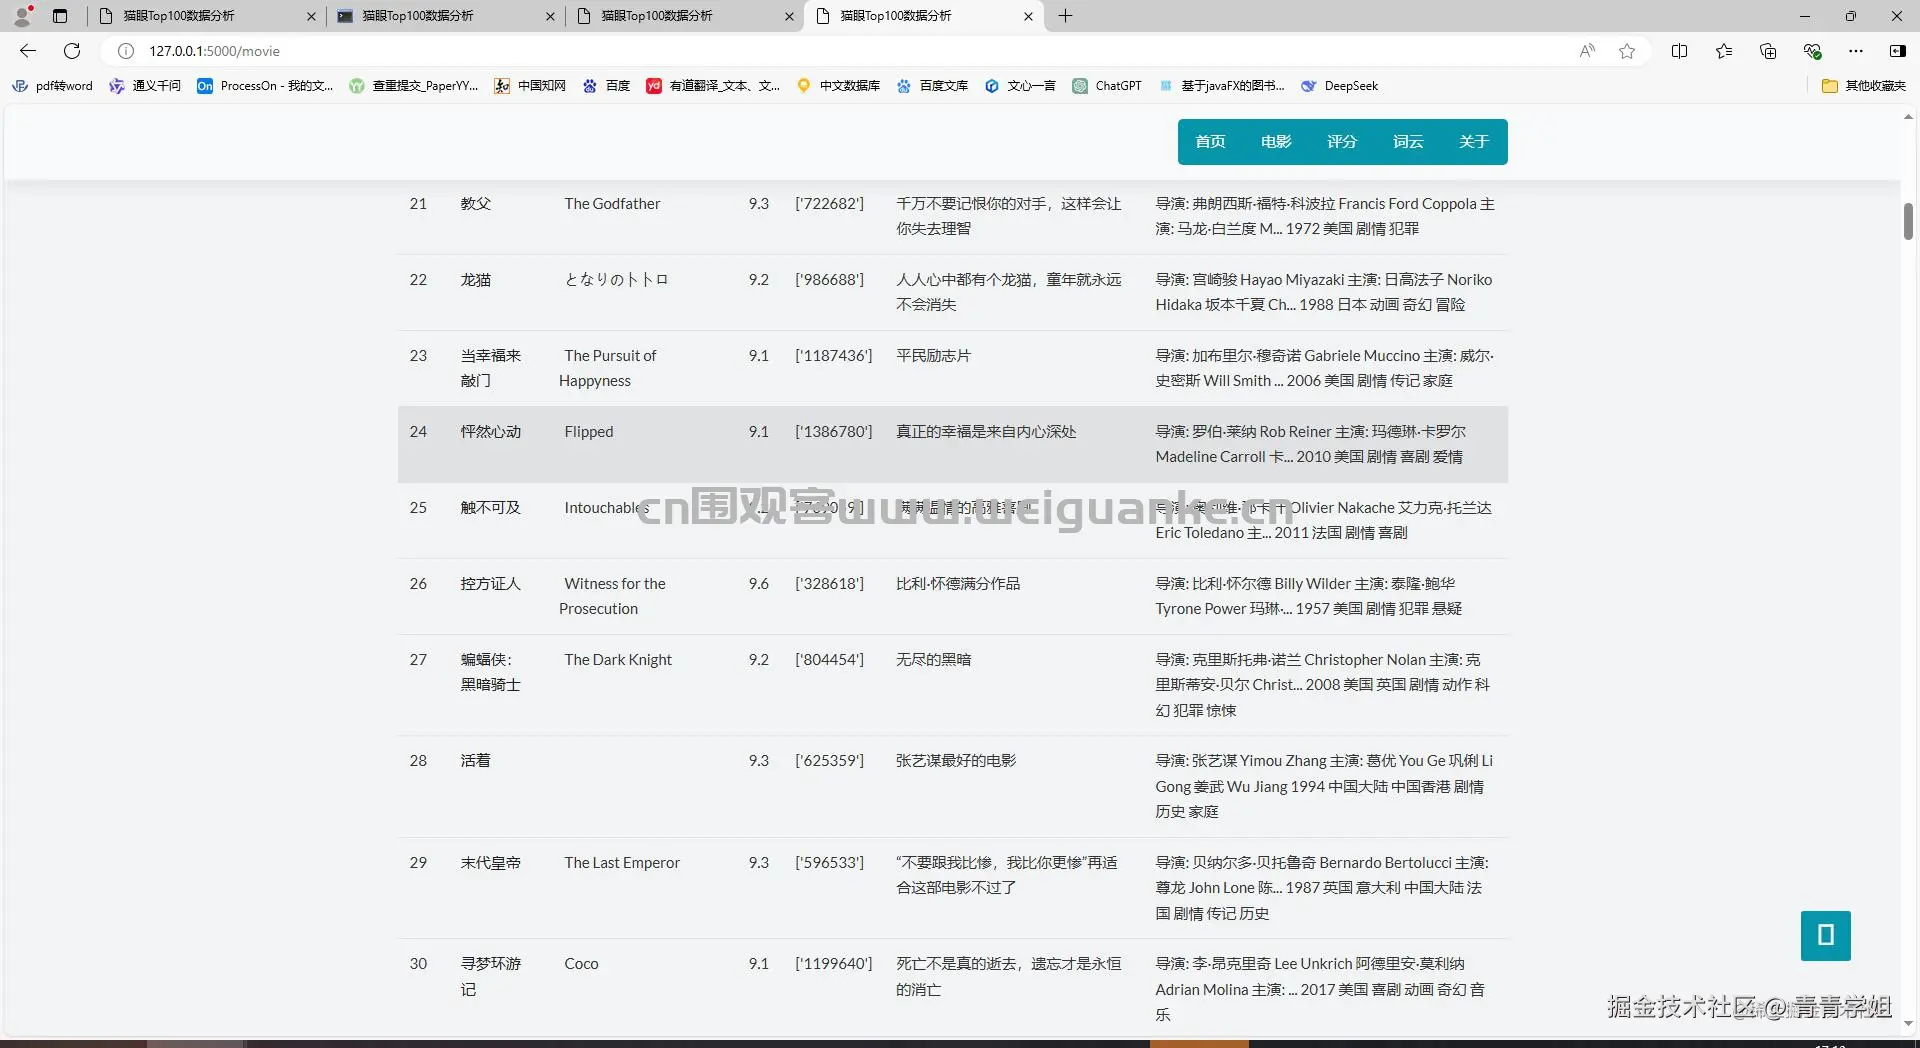The width and height of the screenshot is (1920, 1048).
Task: Open 中文数据库 bookmark
Action: pyautogui.click(x=838, y=86)
